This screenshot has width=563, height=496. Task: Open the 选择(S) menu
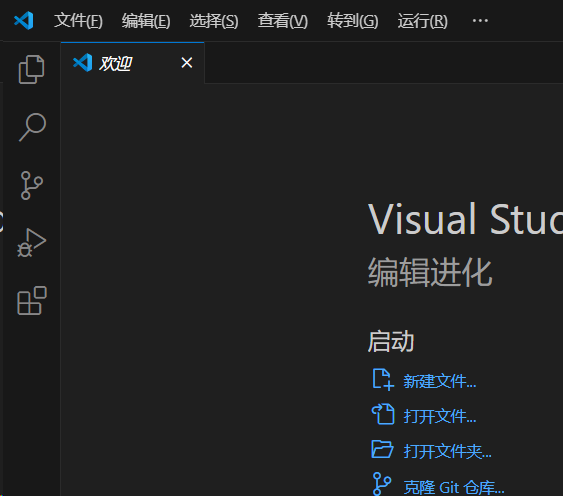pos(214,20)
